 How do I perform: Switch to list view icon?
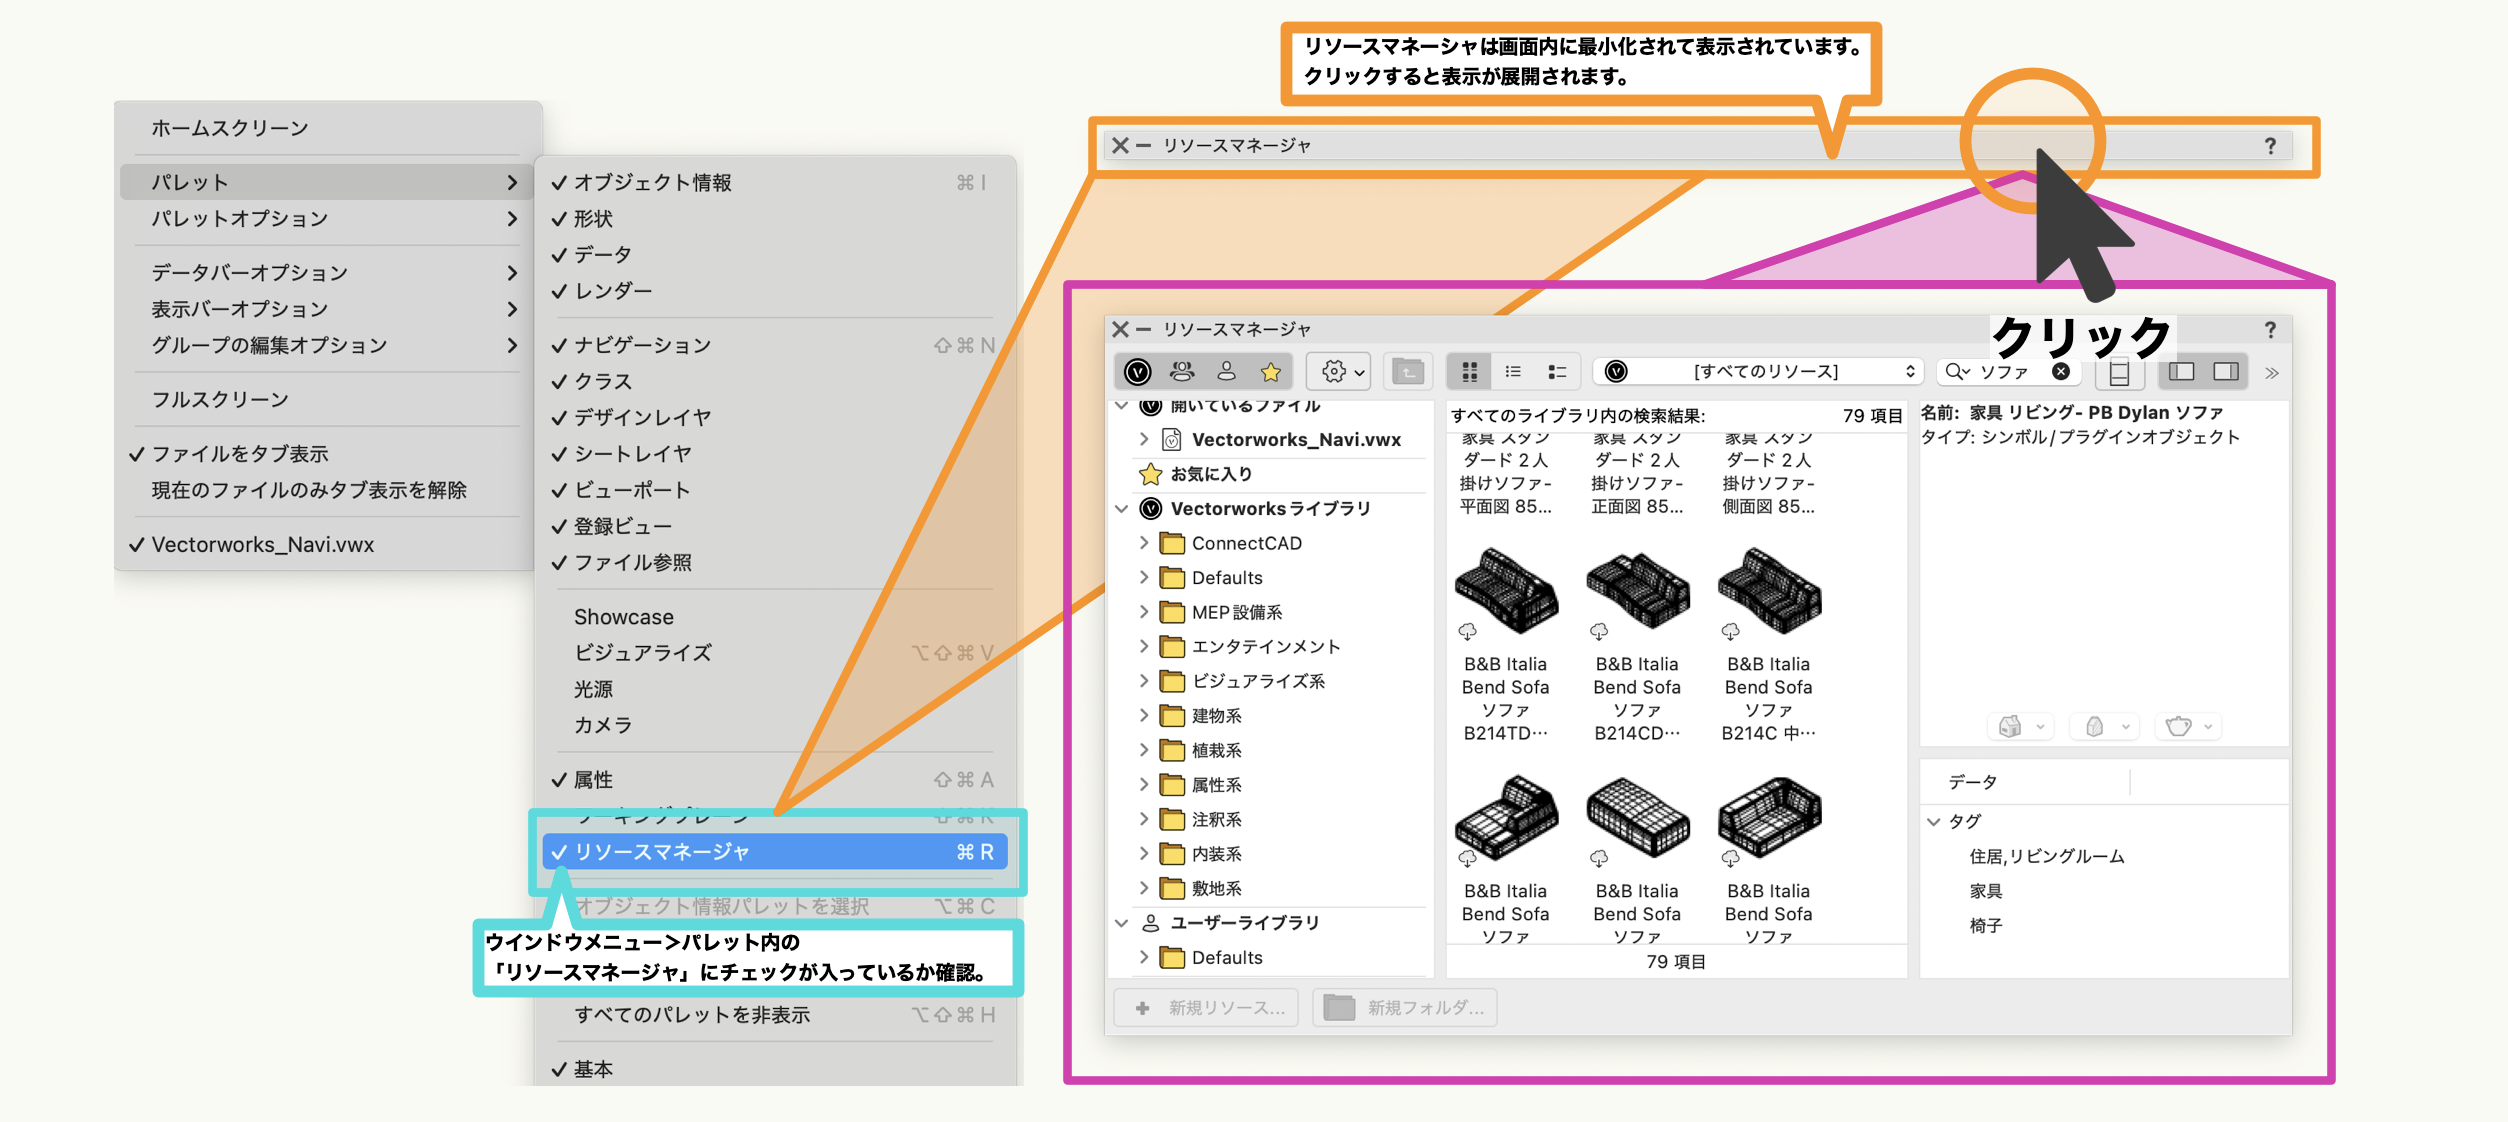pos(1513,372)
